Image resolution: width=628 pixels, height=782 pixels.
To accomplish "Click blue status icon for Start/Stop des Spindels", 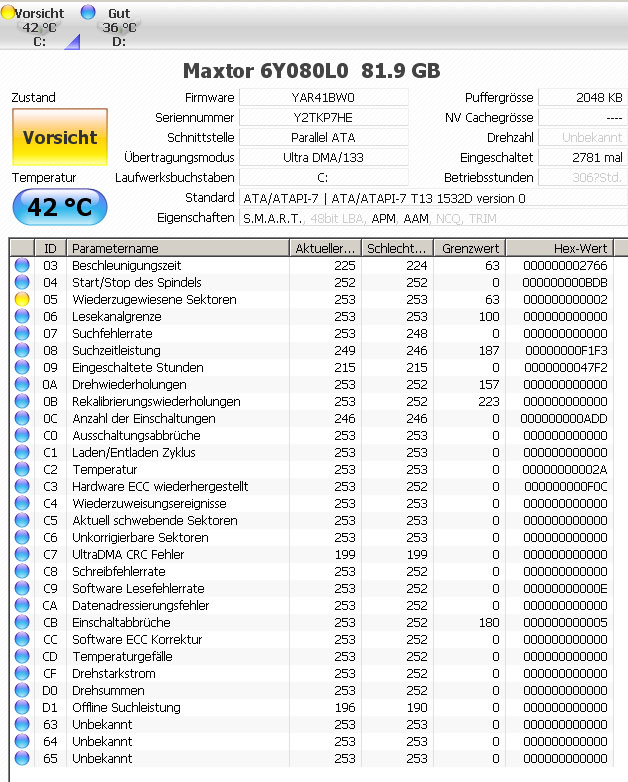I will tap(22, 282).
